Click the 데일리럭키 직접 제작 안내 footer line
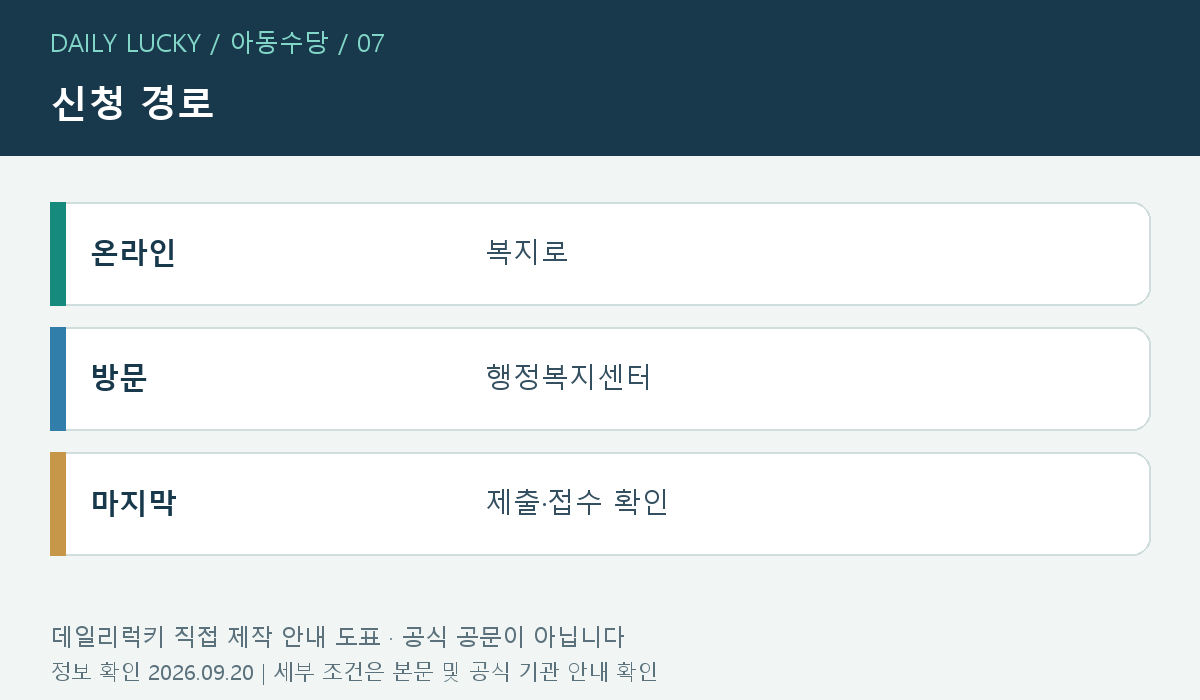 pos(337,637)
